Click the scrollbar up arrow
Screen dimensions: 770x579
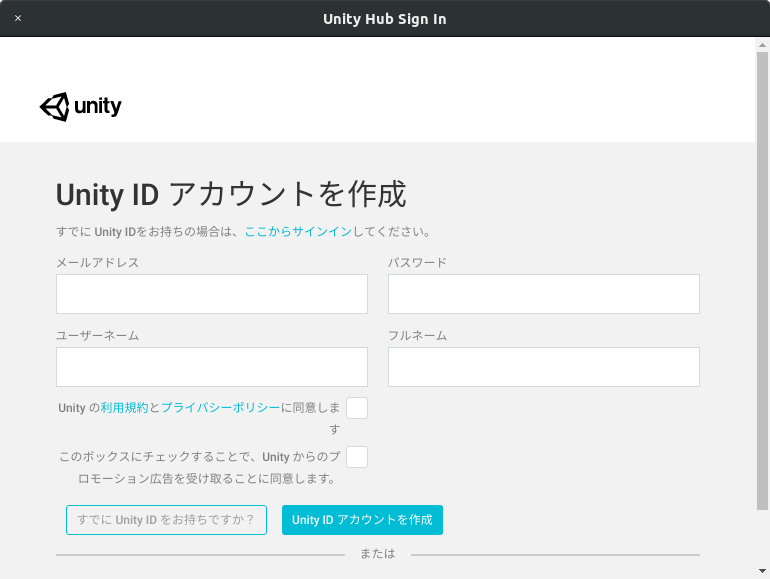click(762, 45)
